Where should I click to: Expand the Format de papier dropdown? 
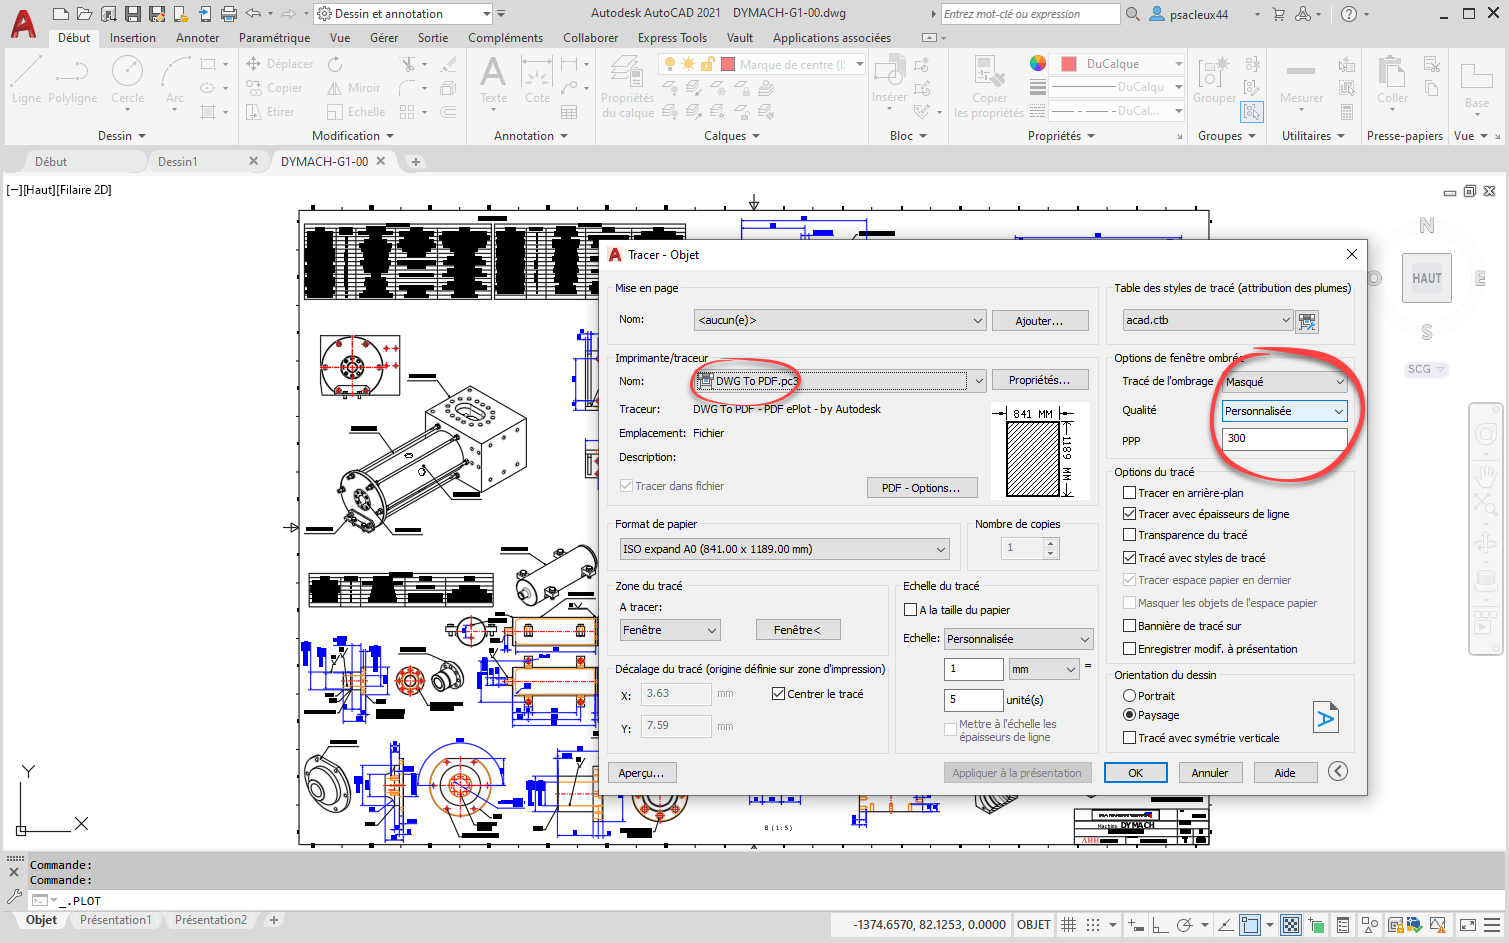tap(940, 549)
